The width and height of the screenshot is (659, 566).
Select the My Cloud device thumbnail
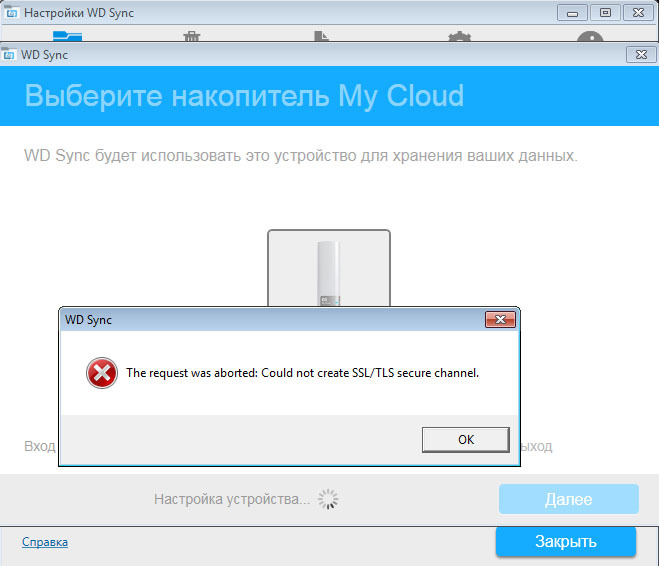tap(329, 268)
